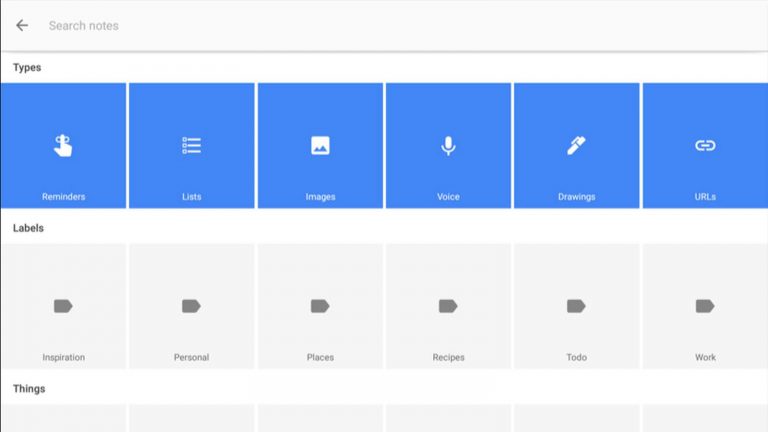Choose the Recipes label tile
Viewport: 768px width, 432px height.
tap(448, 306)
